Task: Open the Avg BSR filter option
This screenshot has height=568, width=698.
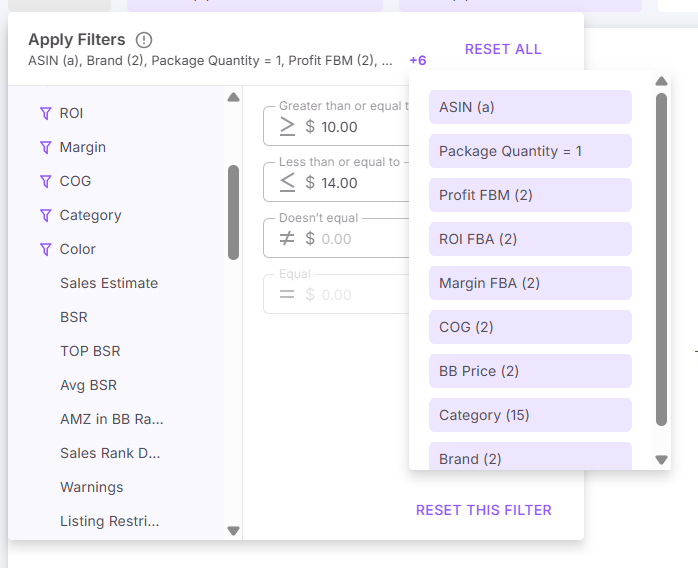Action: (x=88, y=385)
